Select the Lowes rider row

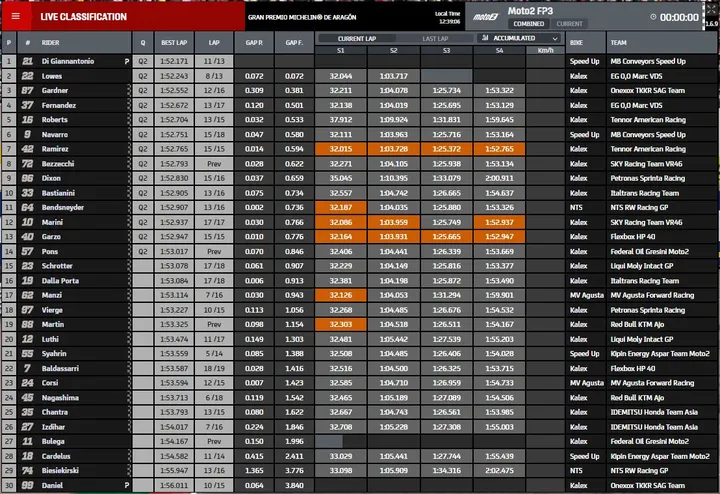pos(358,76)
